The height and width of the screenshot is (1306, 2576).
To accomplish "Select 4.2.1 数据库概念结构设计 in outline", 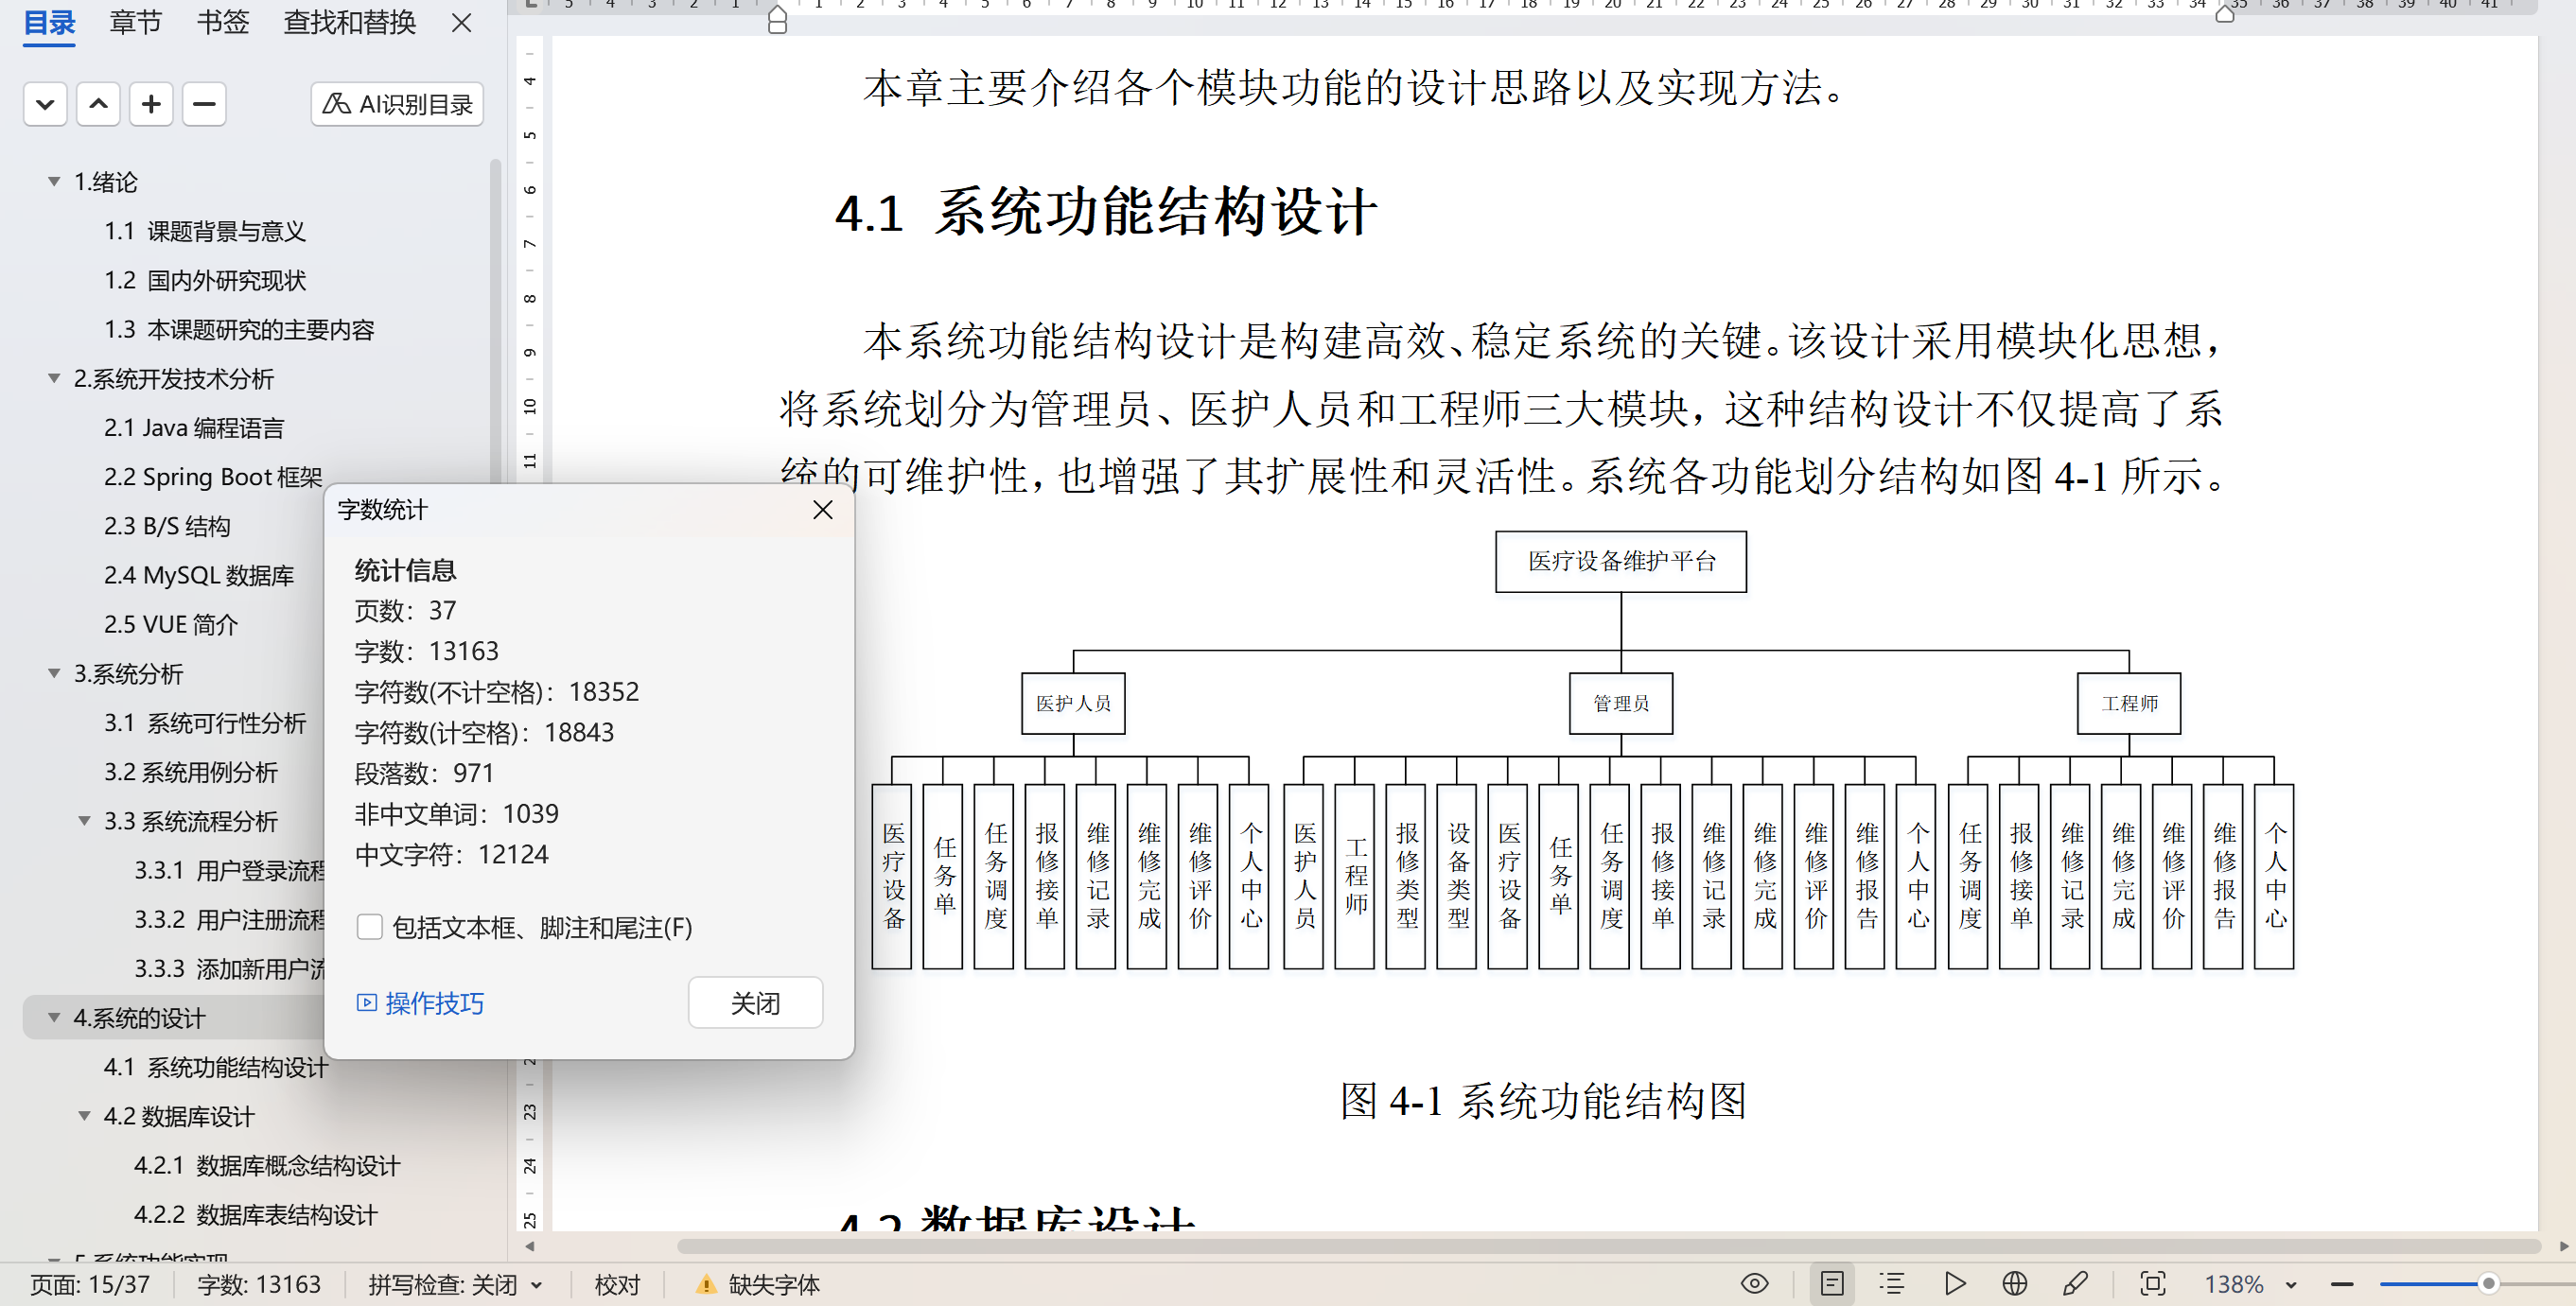I will tap(267, 1165).
